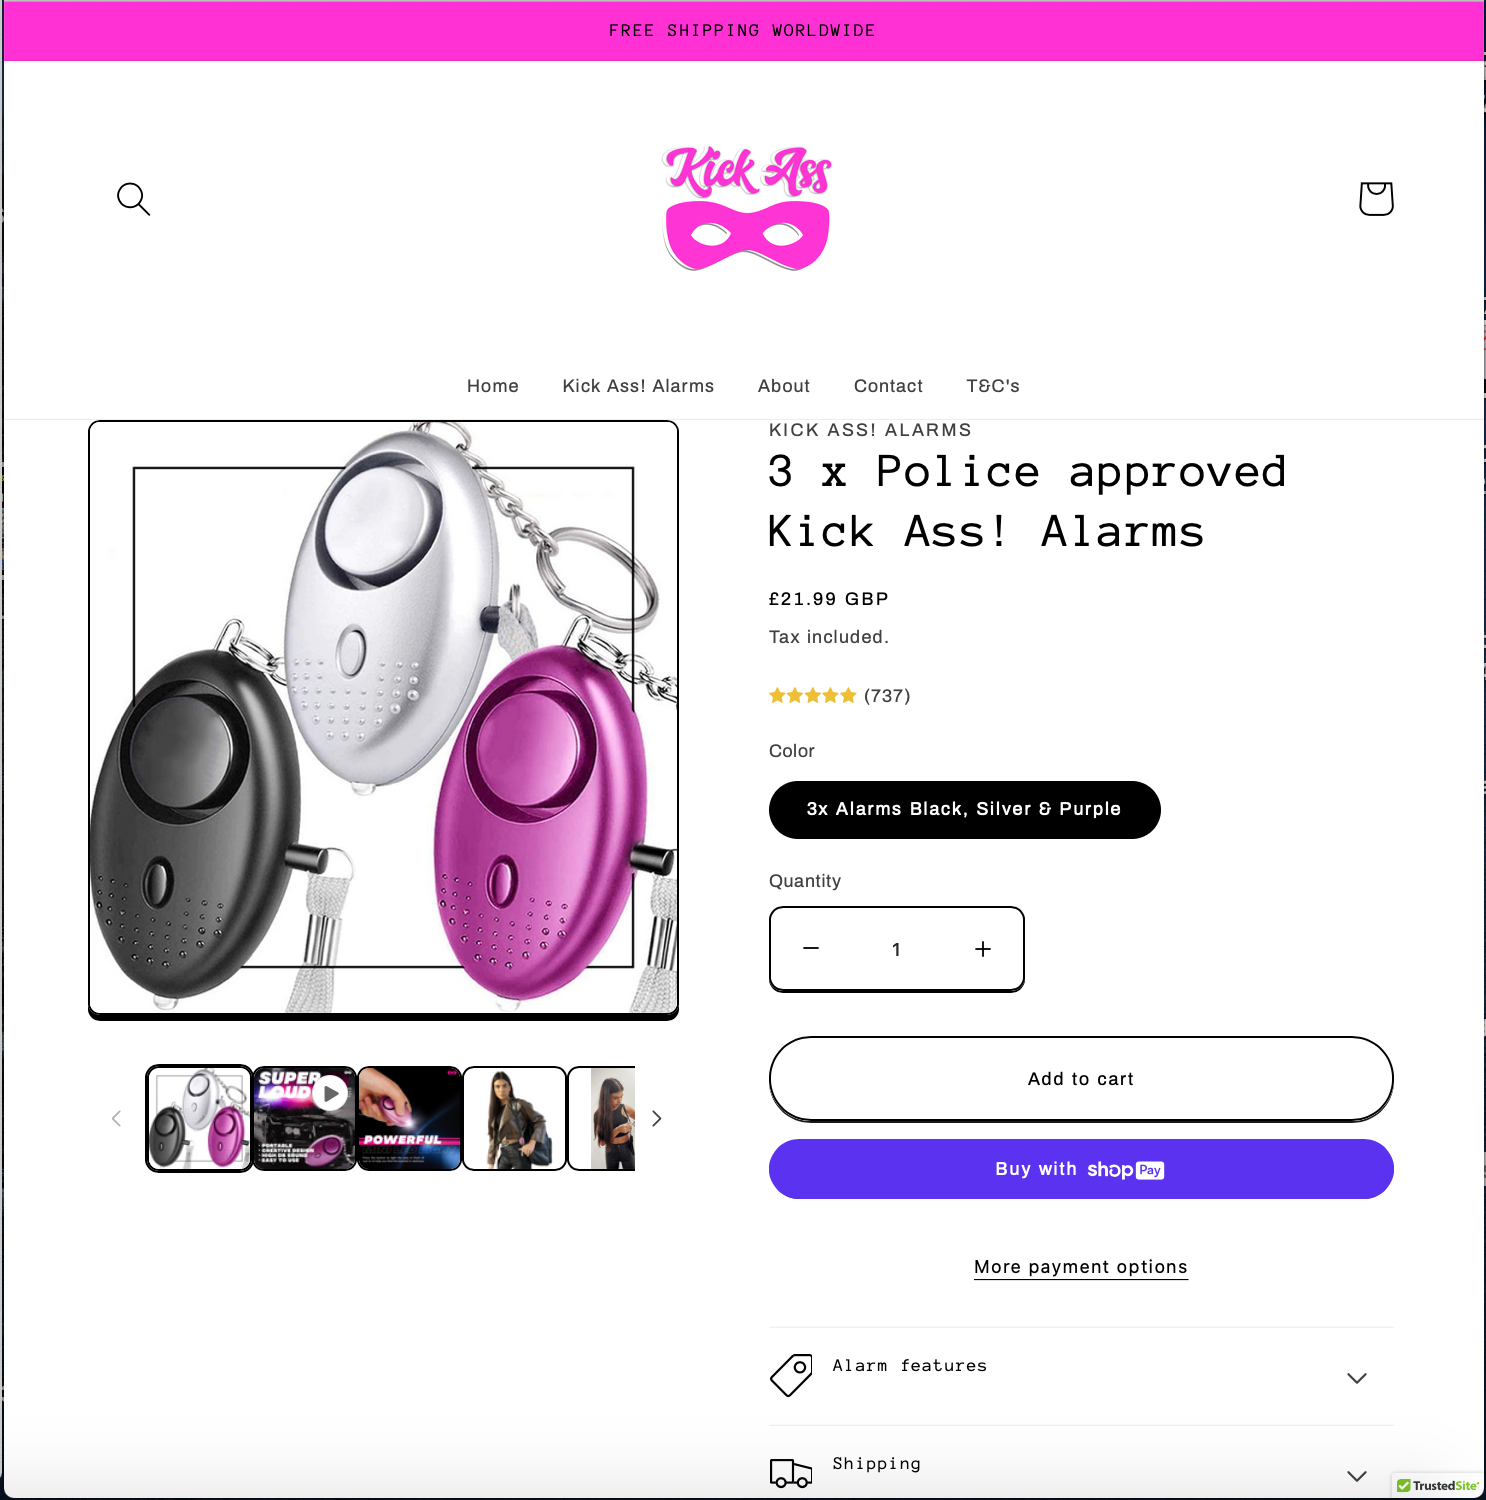This screenshot has width=1486, height=1500.
Task: Select the Powerful alarm thumbnail image
Action: (409, 1118)
